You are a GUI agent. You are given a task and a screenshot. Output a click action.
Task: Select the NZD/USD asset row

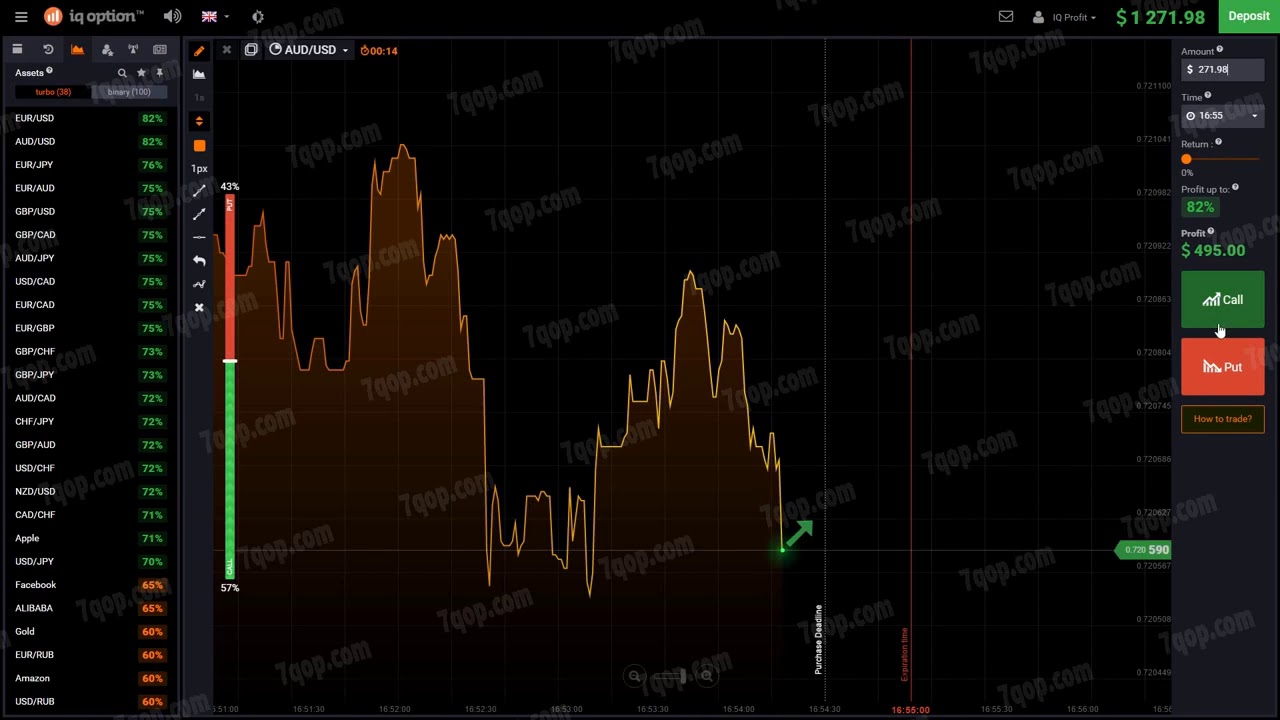tap(90, 491)
